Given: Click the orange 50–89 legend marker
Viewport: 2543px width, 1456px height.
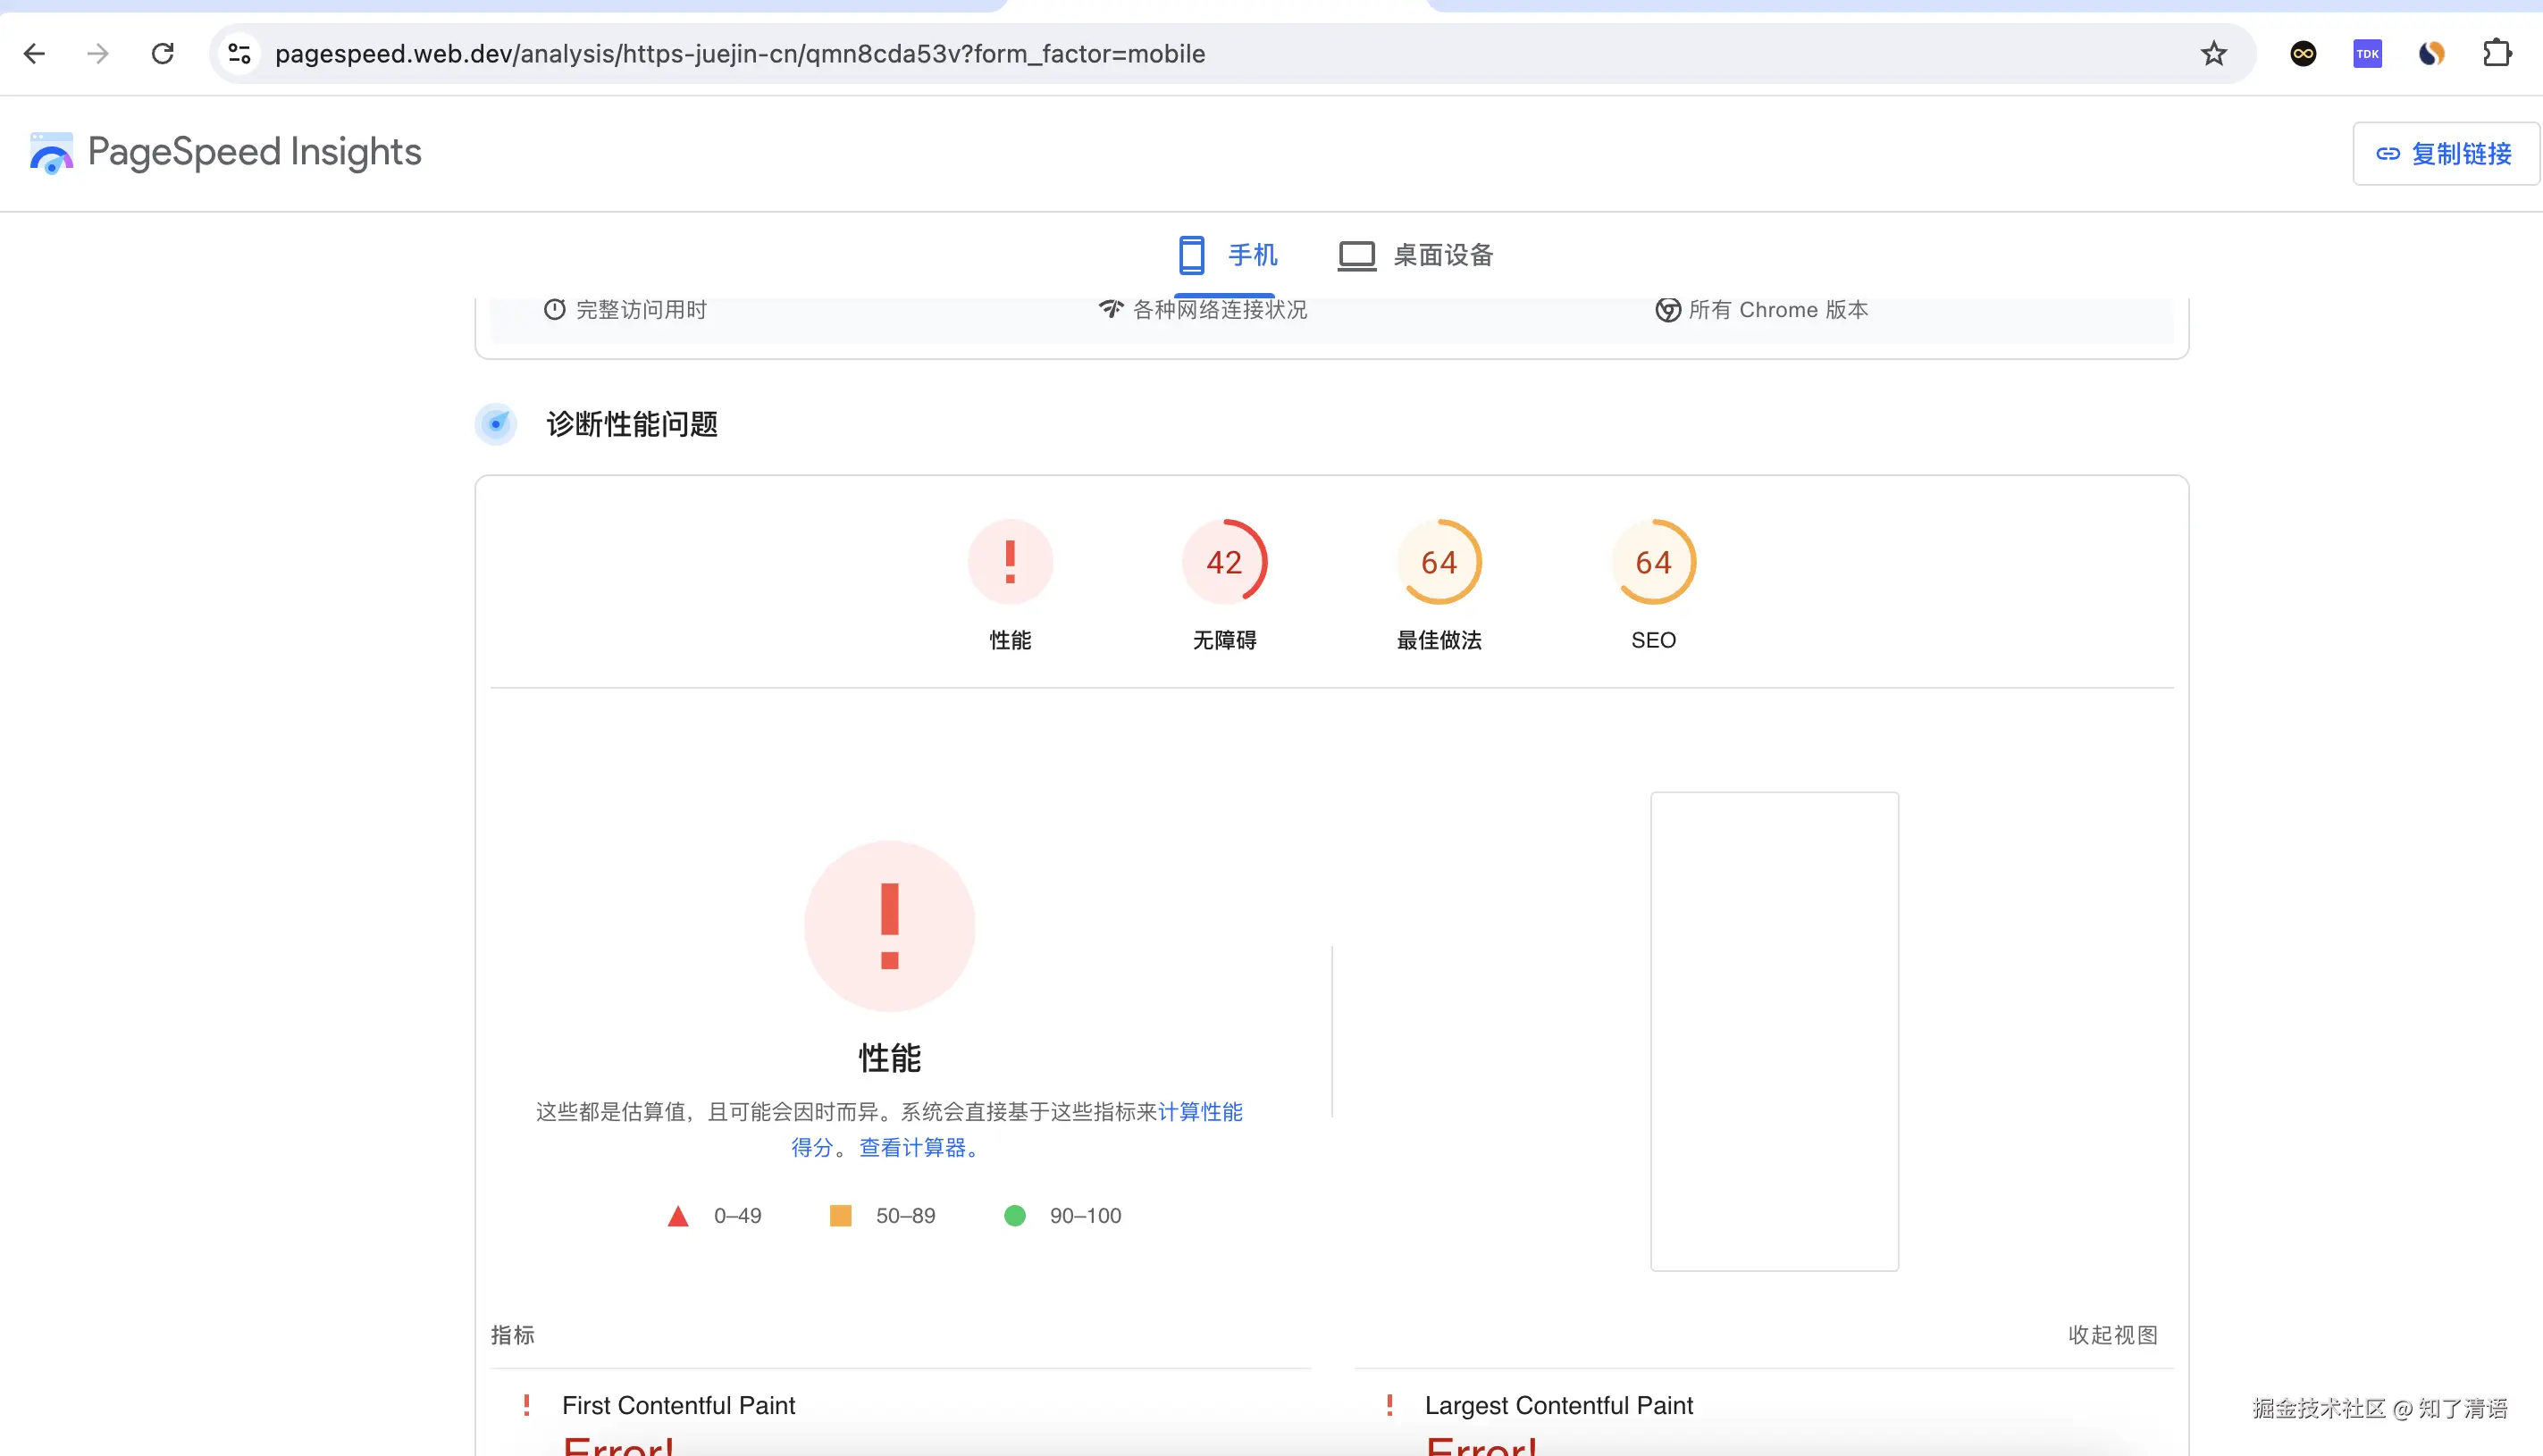Looking at the screenshot, I should pos(840,1215).
